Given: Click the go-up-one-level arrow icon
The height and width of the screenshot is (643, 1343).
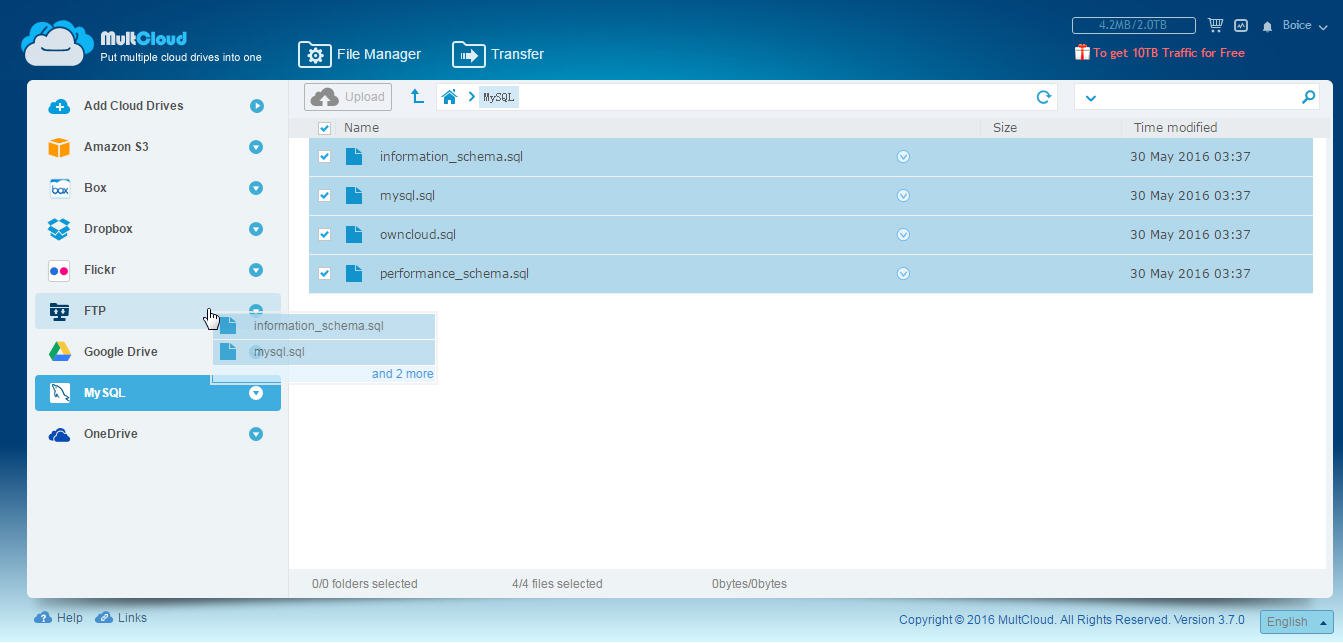Looking at the screenshot, I should click(x=417, y=97).
